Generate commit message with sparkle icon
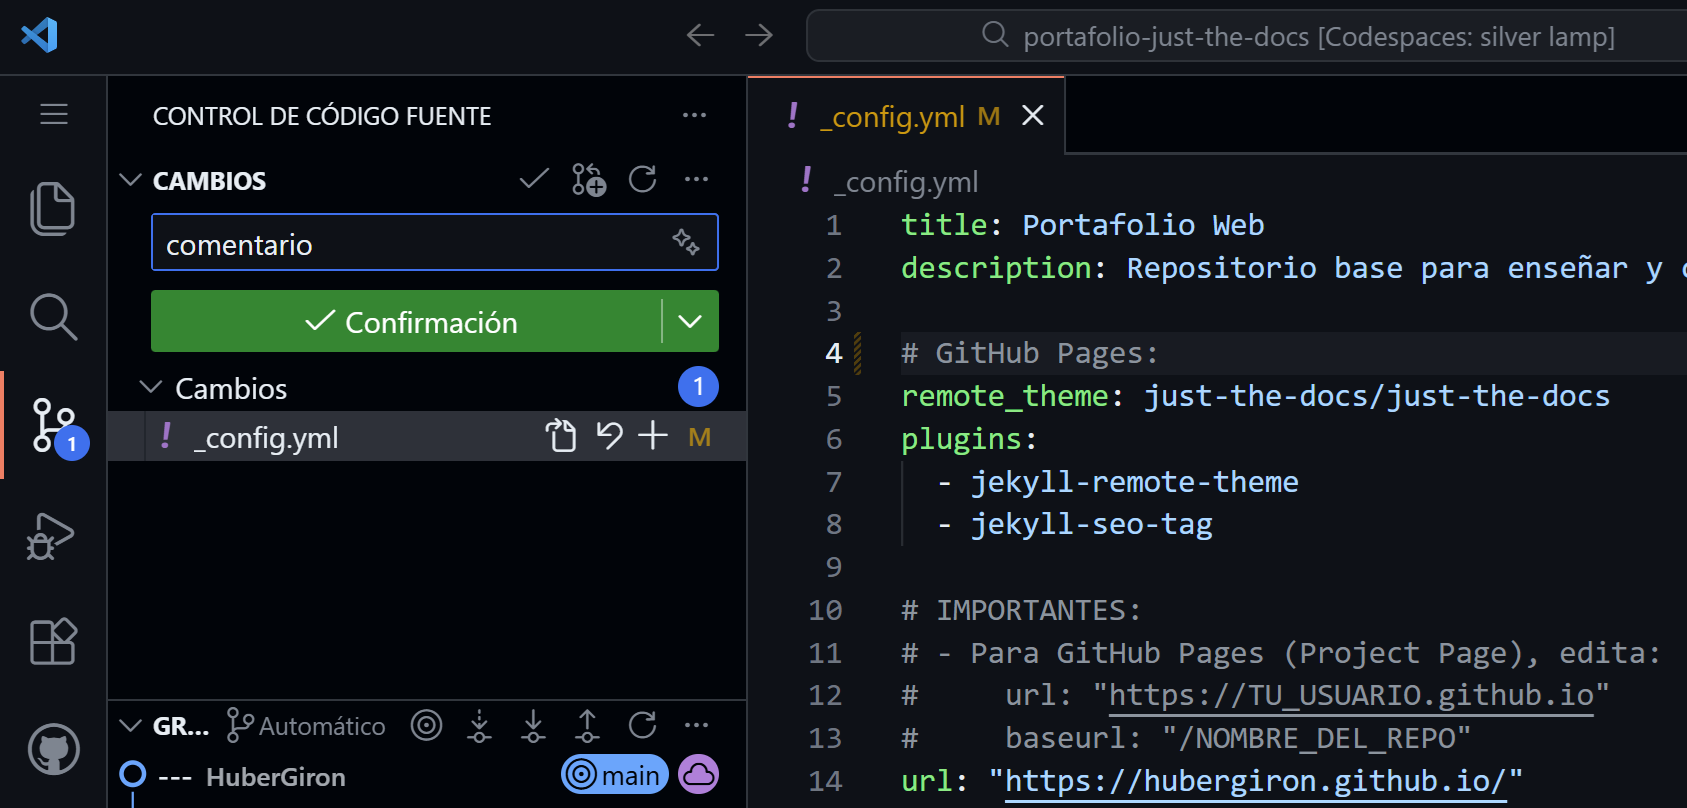The width and height of the screenshot is (1687, 808). 686,242
